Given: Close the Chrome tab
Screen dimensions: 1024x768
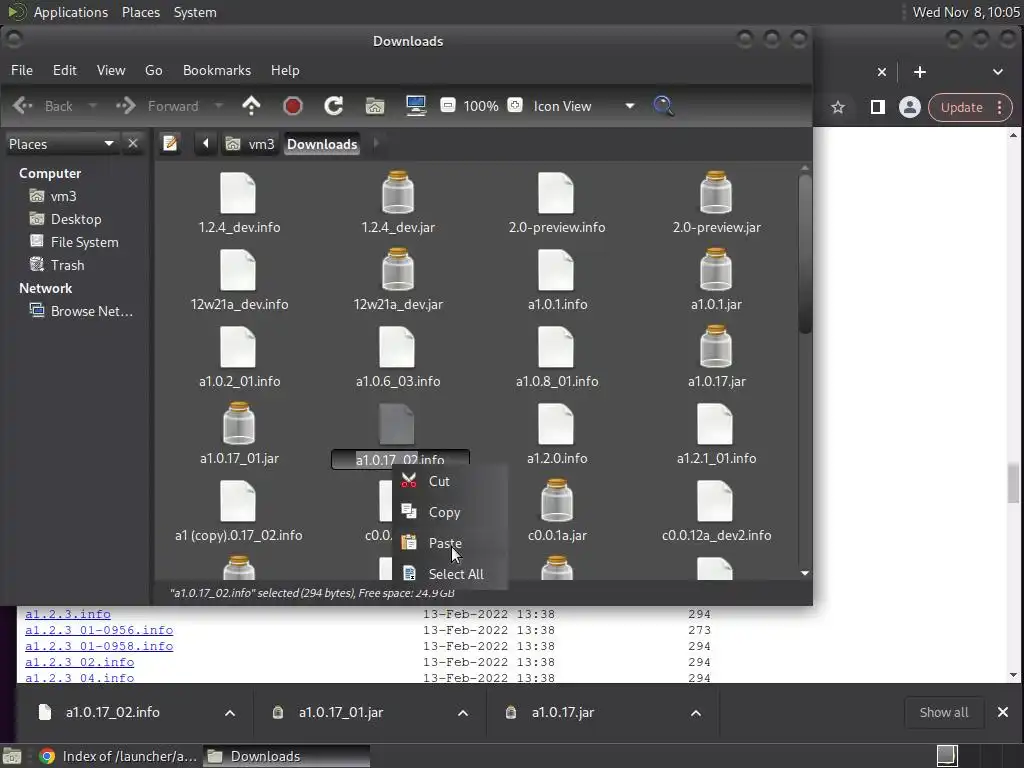Looking at the screenshot, I should (882, 72).
